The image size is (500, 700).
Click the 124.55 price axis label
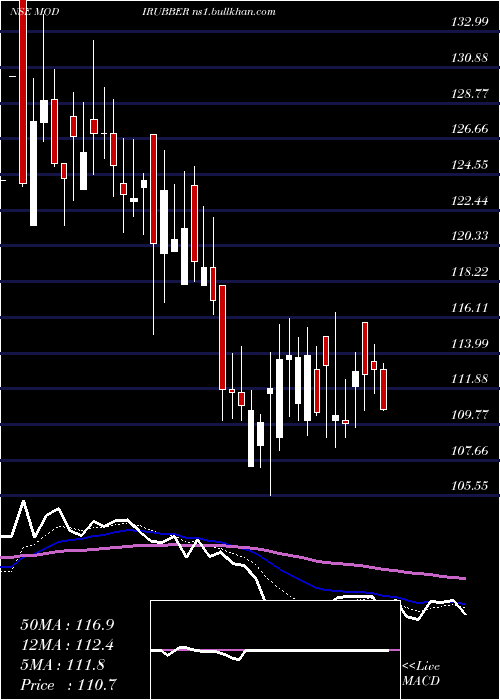470,165
